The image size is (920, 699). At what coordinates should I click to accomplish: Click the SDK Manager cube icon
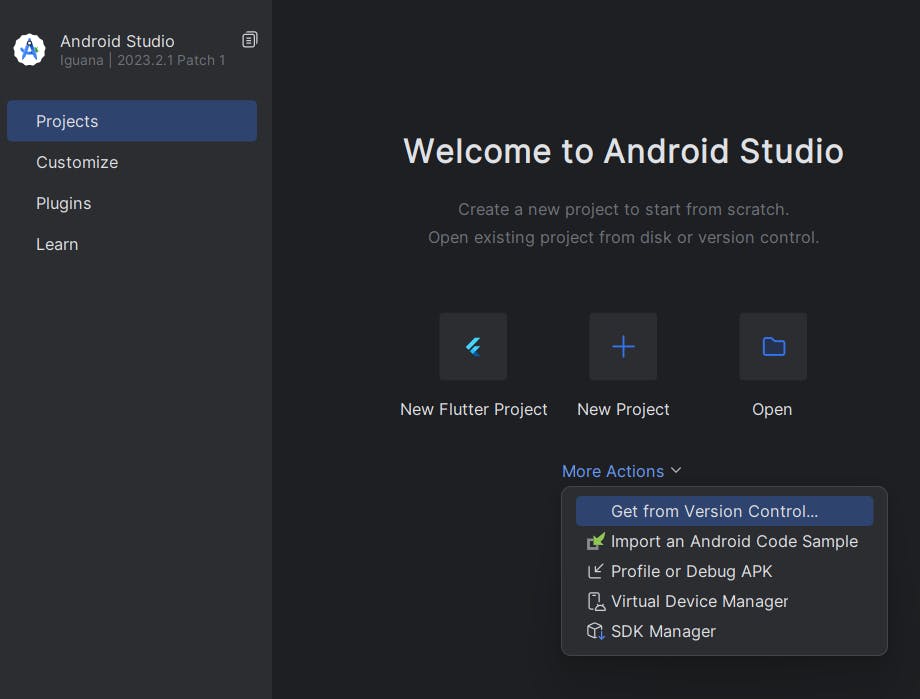[x=596, y=631]
